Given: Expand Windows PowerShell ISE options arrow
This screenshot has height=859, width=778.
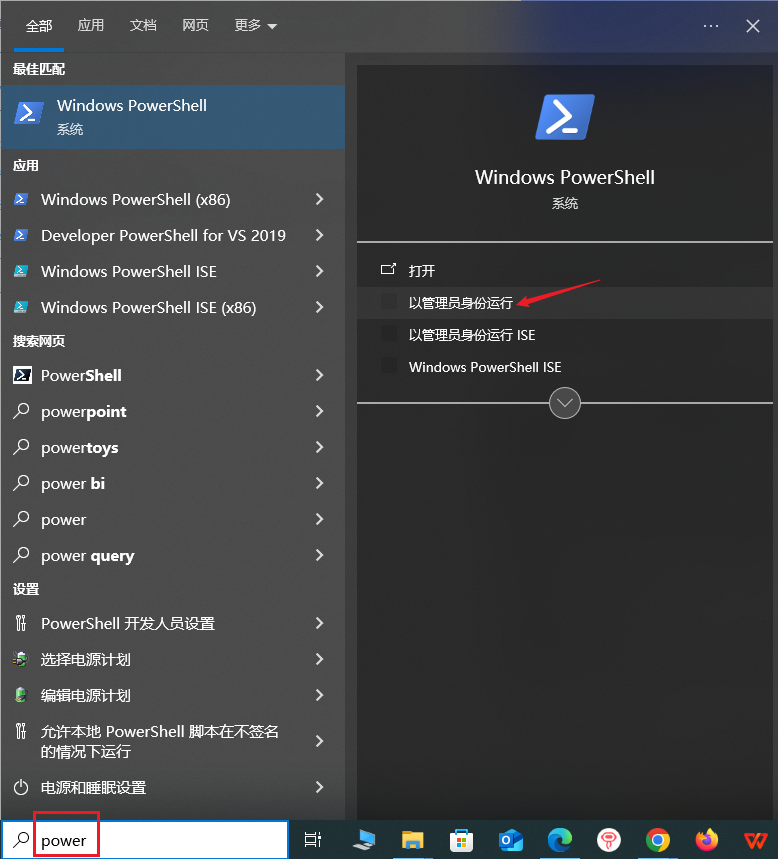Looking at the screenshot, I should click(319, 271).
